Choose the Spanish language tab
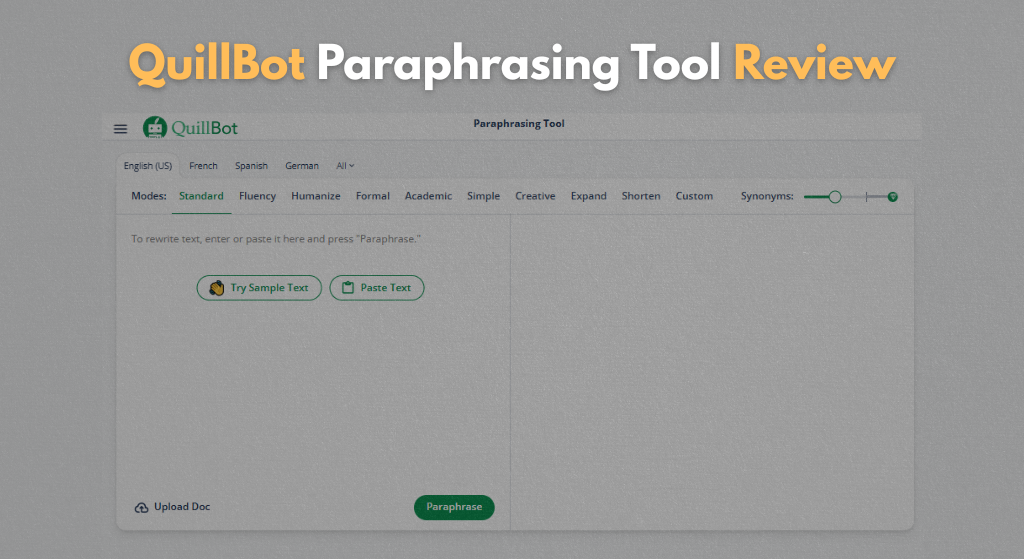This screenshot has height=559, width=1024. [x=251, y=166]
